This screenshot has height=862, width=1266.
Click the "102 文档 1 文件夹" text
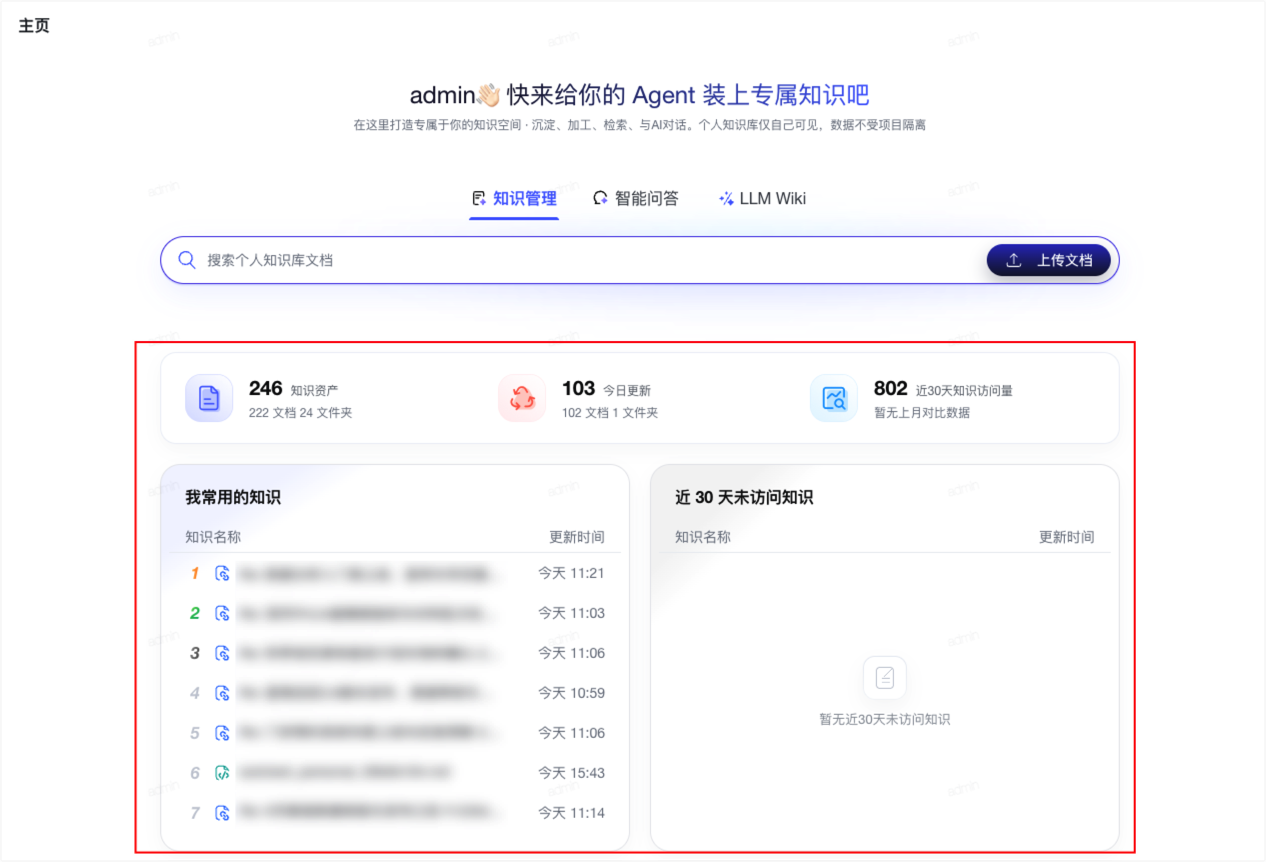pos(610,412)
